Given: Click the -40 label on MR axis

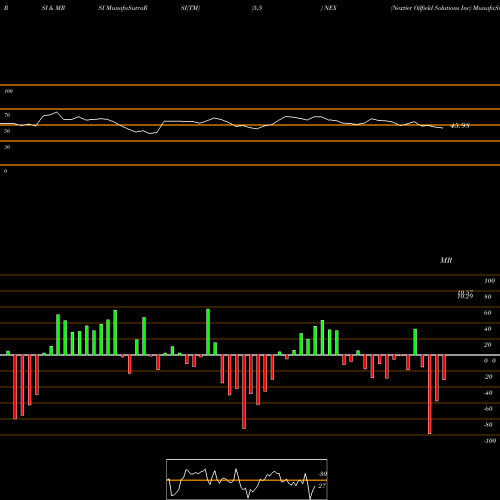Looking at the screenshot, I should coord(488,393).
